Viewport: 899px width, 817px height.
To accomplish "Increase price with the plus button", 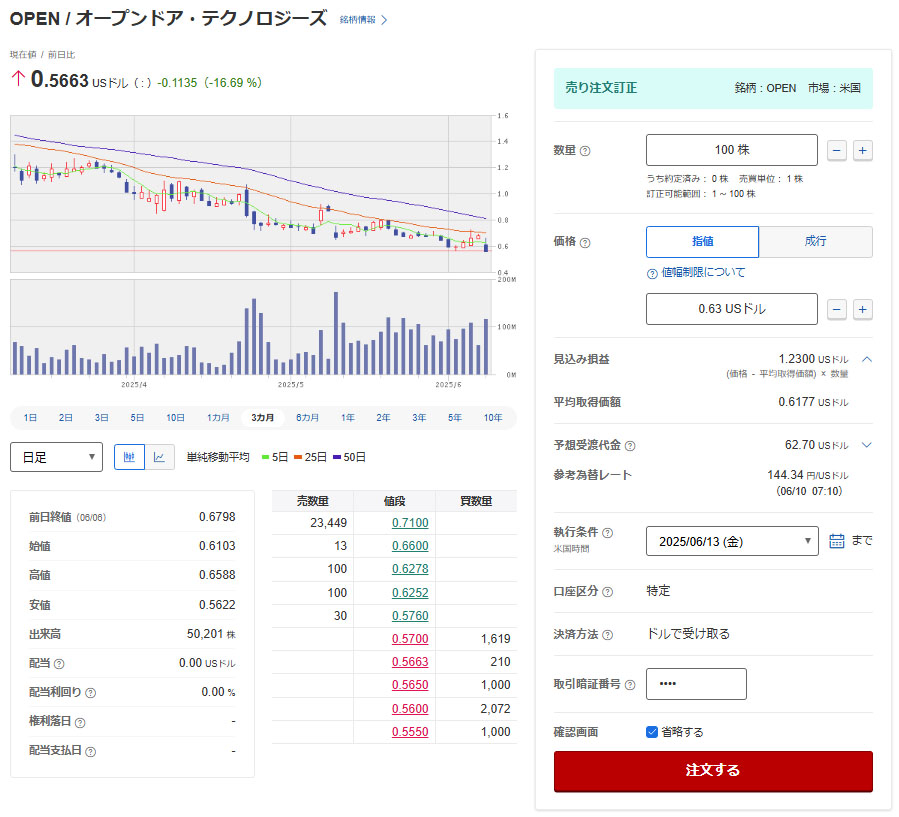I will 862,309.
